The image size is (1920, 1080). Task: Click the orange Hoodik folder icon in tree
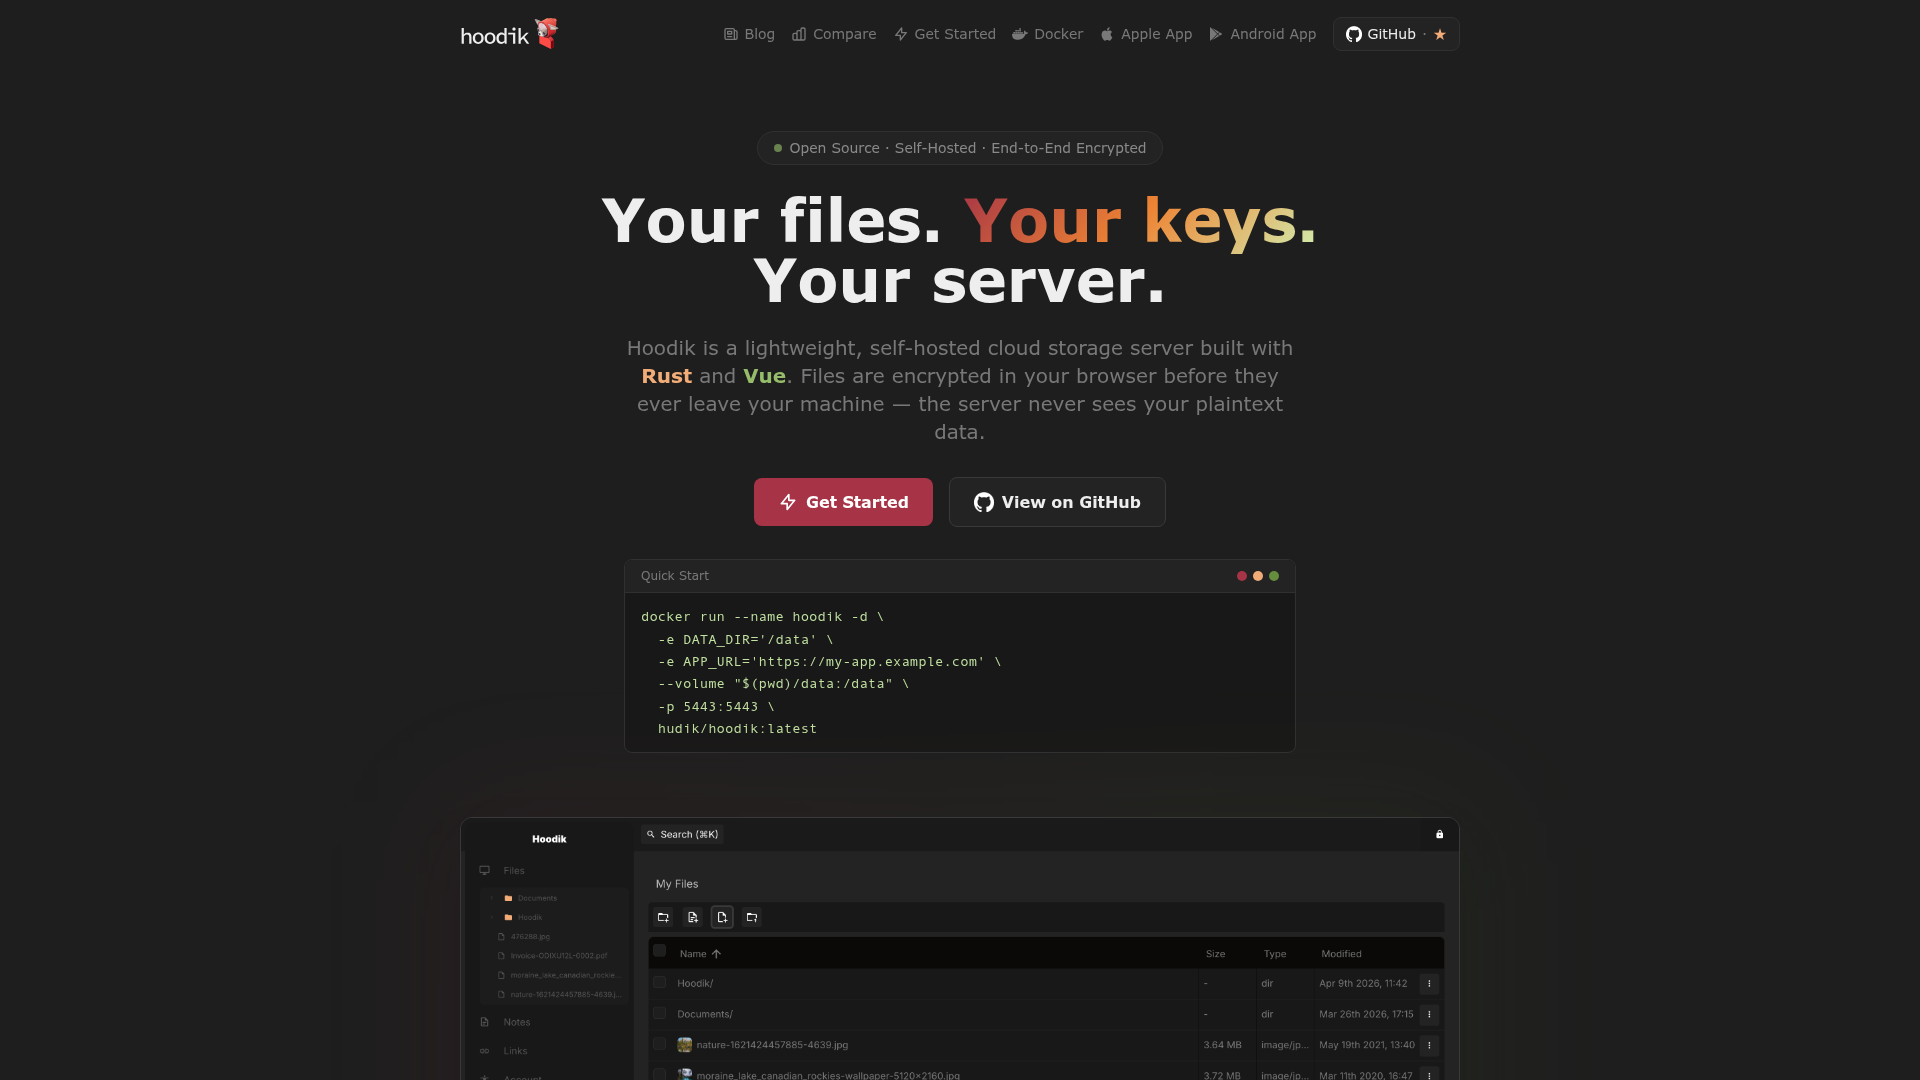508,917
